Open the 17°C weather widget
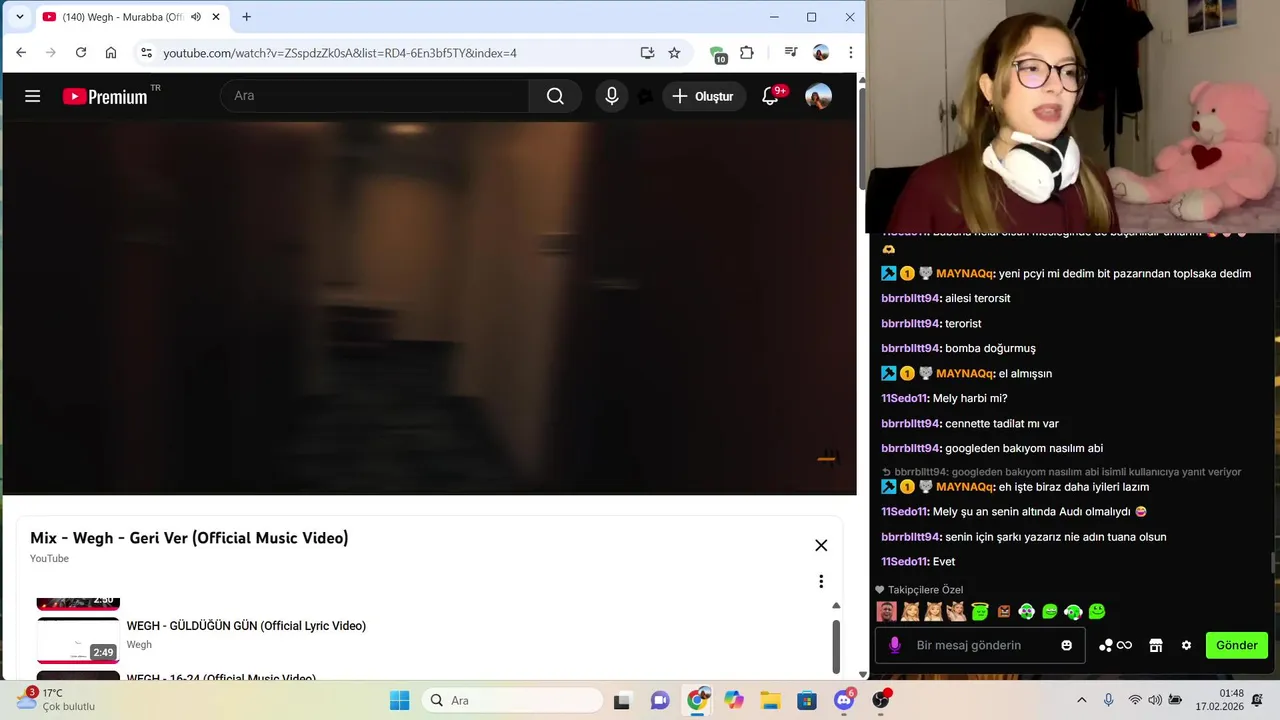Screen dimensions: 1280x720 [56, 700]
